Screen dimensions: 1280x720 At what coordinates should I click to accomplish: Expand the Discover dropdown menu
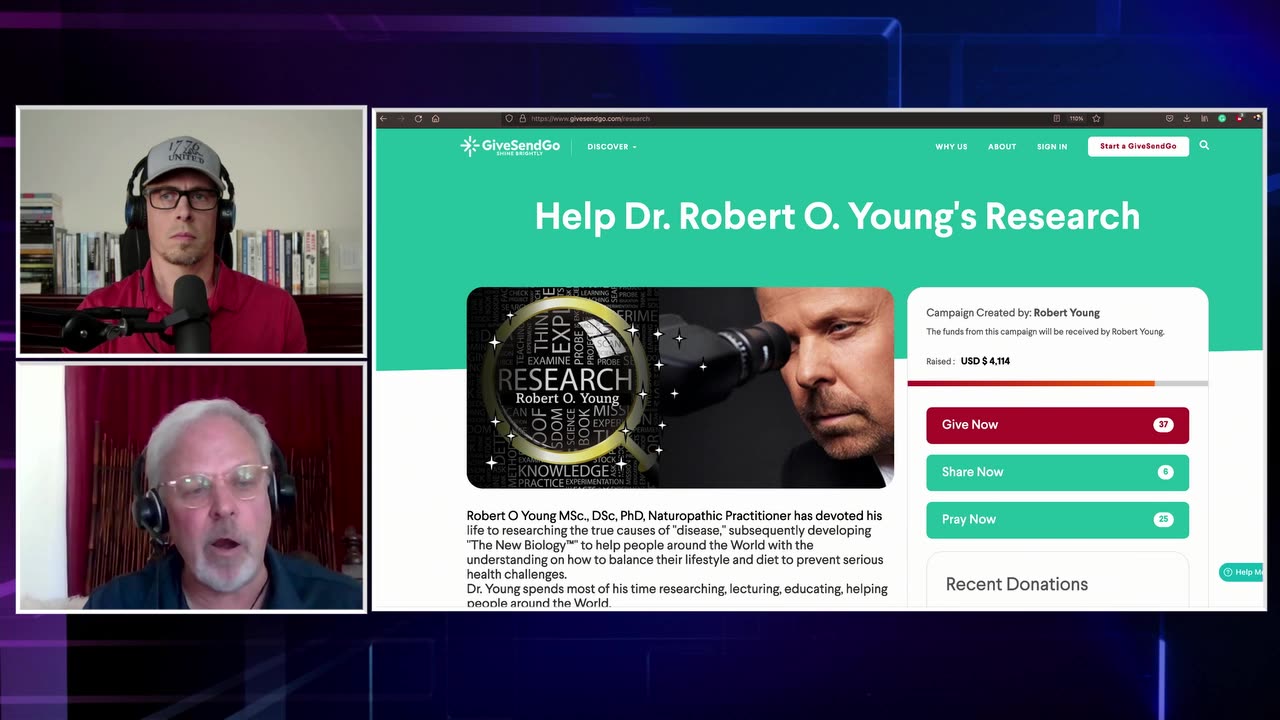pyautogui.click(x=612, y=147)
